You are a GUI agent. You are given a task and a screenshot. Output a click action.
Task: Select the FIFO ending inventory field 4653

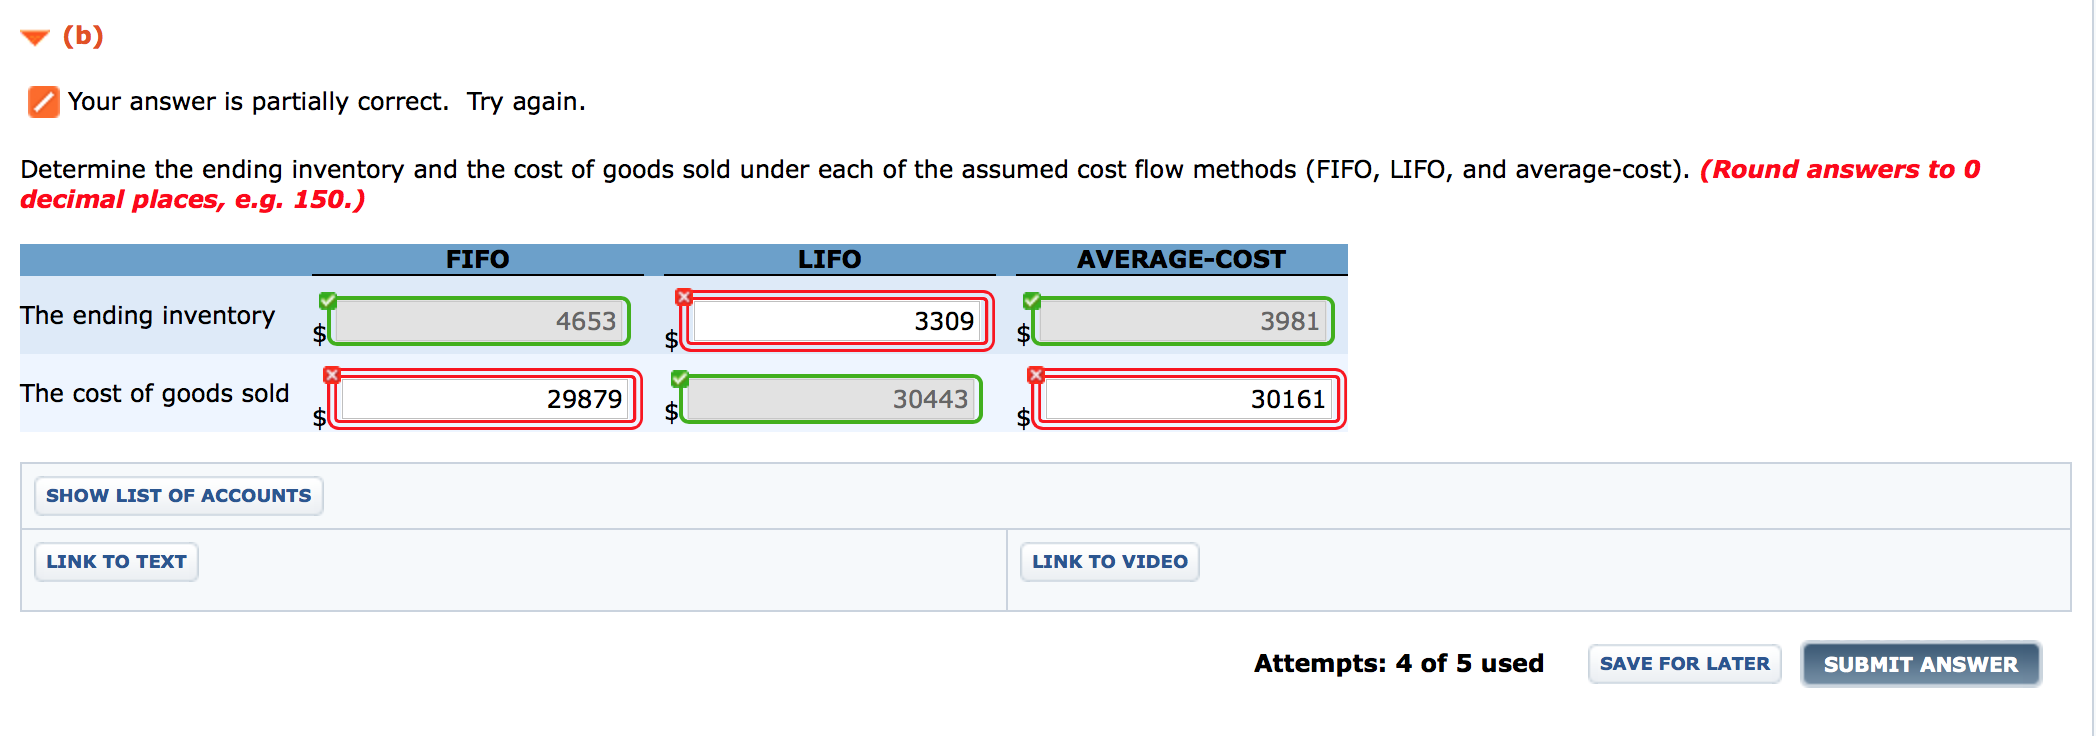[480, 321]
